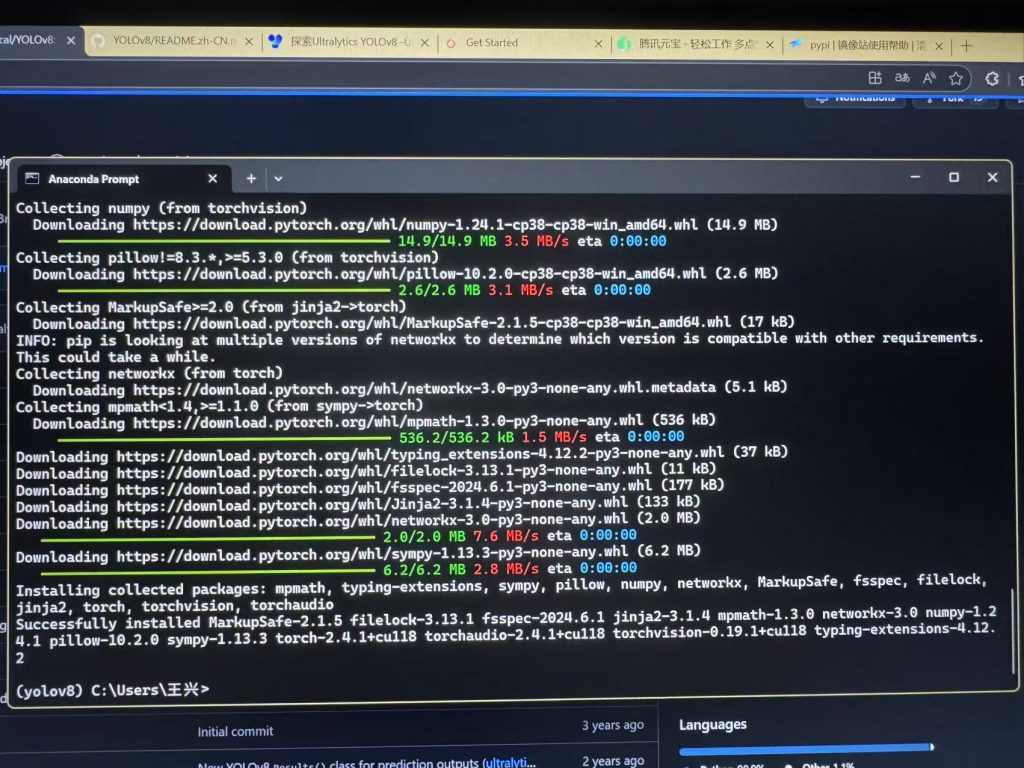Click the 'Successfully installed MarkupSafe' line
Viewport: 1024px width, 768px height.
[506, 634]
